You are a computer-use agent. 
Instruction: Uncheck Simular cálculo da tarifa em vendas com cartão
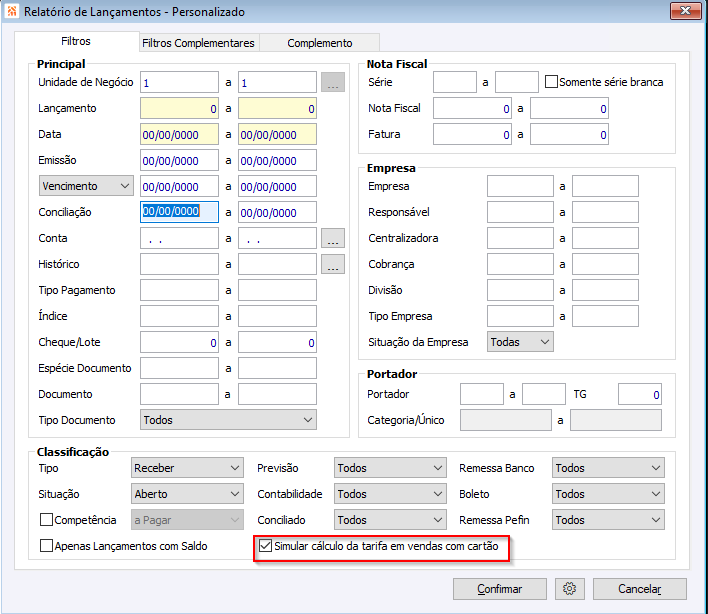coord(266,546)
